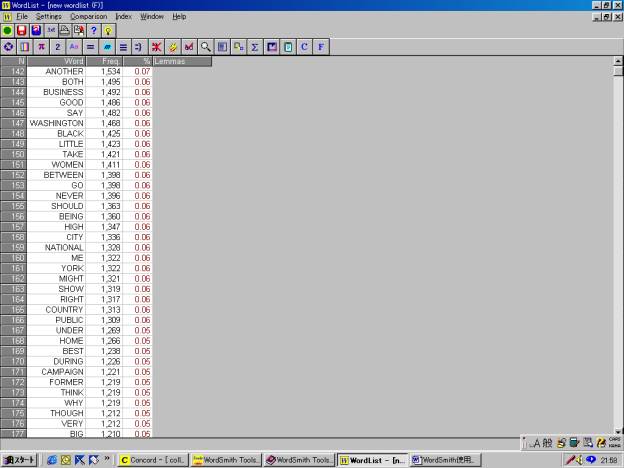The width and height of the screenshot is (624, 468).
Task: Select the word NATIONAL
Action: [64, 248]
